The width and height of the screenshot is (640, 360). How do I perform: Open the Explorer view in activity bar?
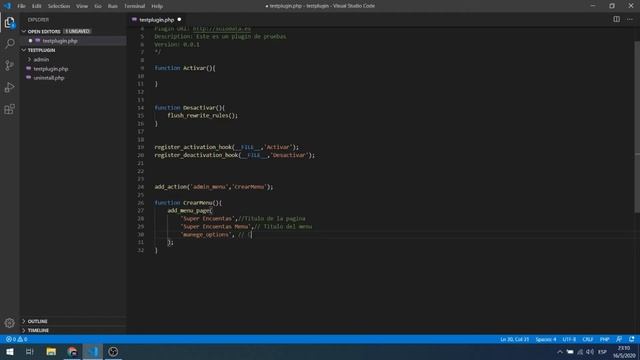coord(9,22)
